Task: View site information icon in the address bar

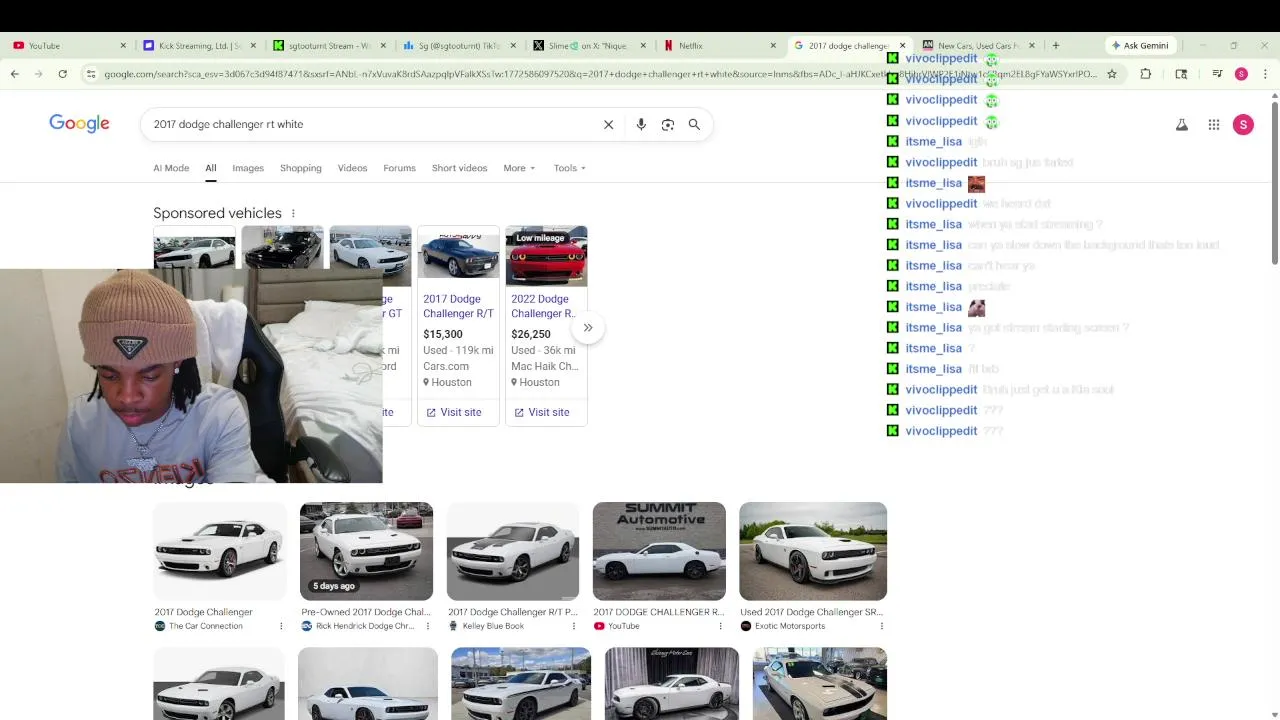Action: click(91, 74)
